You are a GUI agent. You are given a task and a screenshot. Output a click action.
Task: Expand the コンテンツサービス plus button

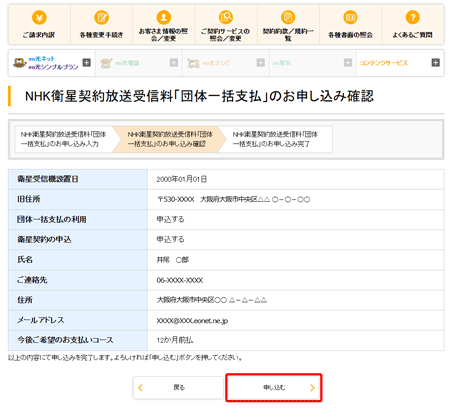(435, 63)
